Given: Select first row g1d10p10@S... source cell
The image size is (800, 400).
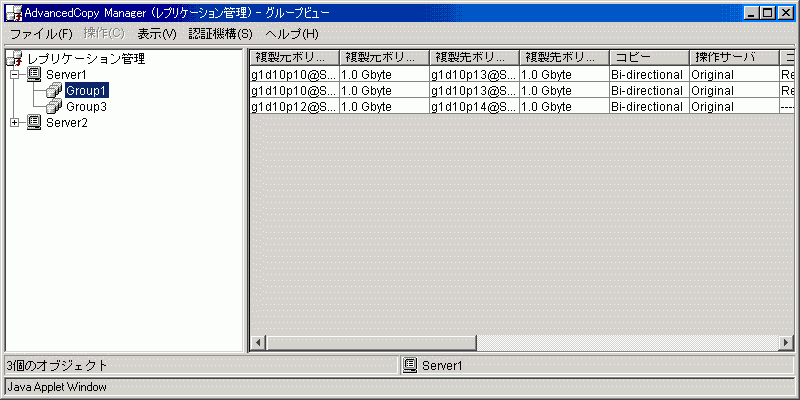Looking at the screenshot, I should pos(294,75).
